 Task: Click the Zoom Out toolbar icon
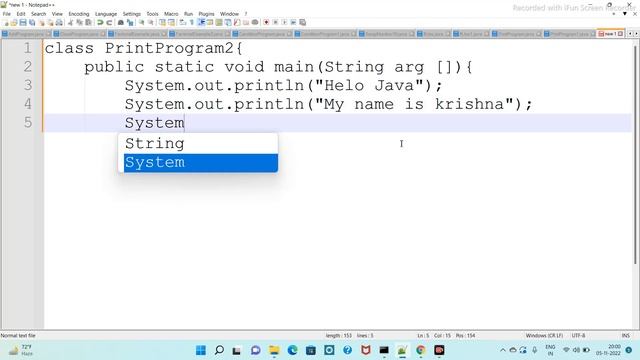151,22
